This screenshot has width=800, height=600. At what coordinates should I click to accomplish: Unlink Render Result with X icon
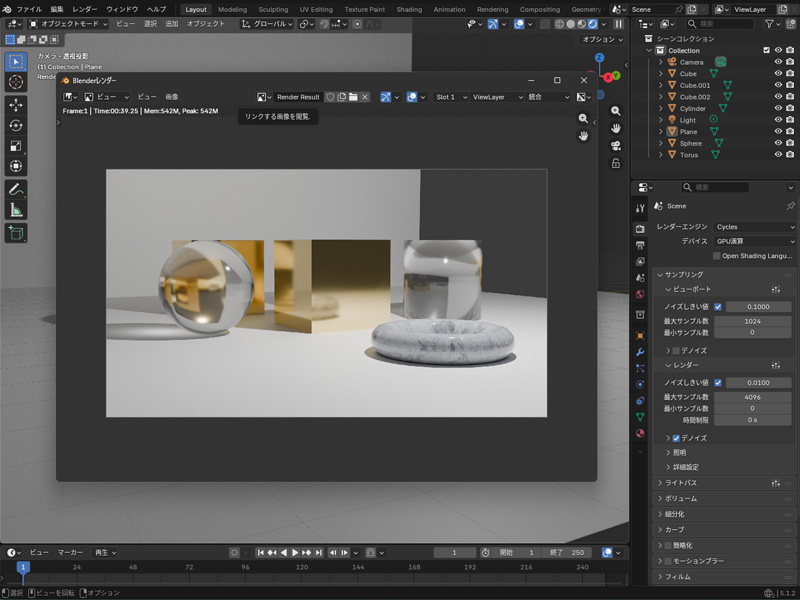tap(365, 97)
